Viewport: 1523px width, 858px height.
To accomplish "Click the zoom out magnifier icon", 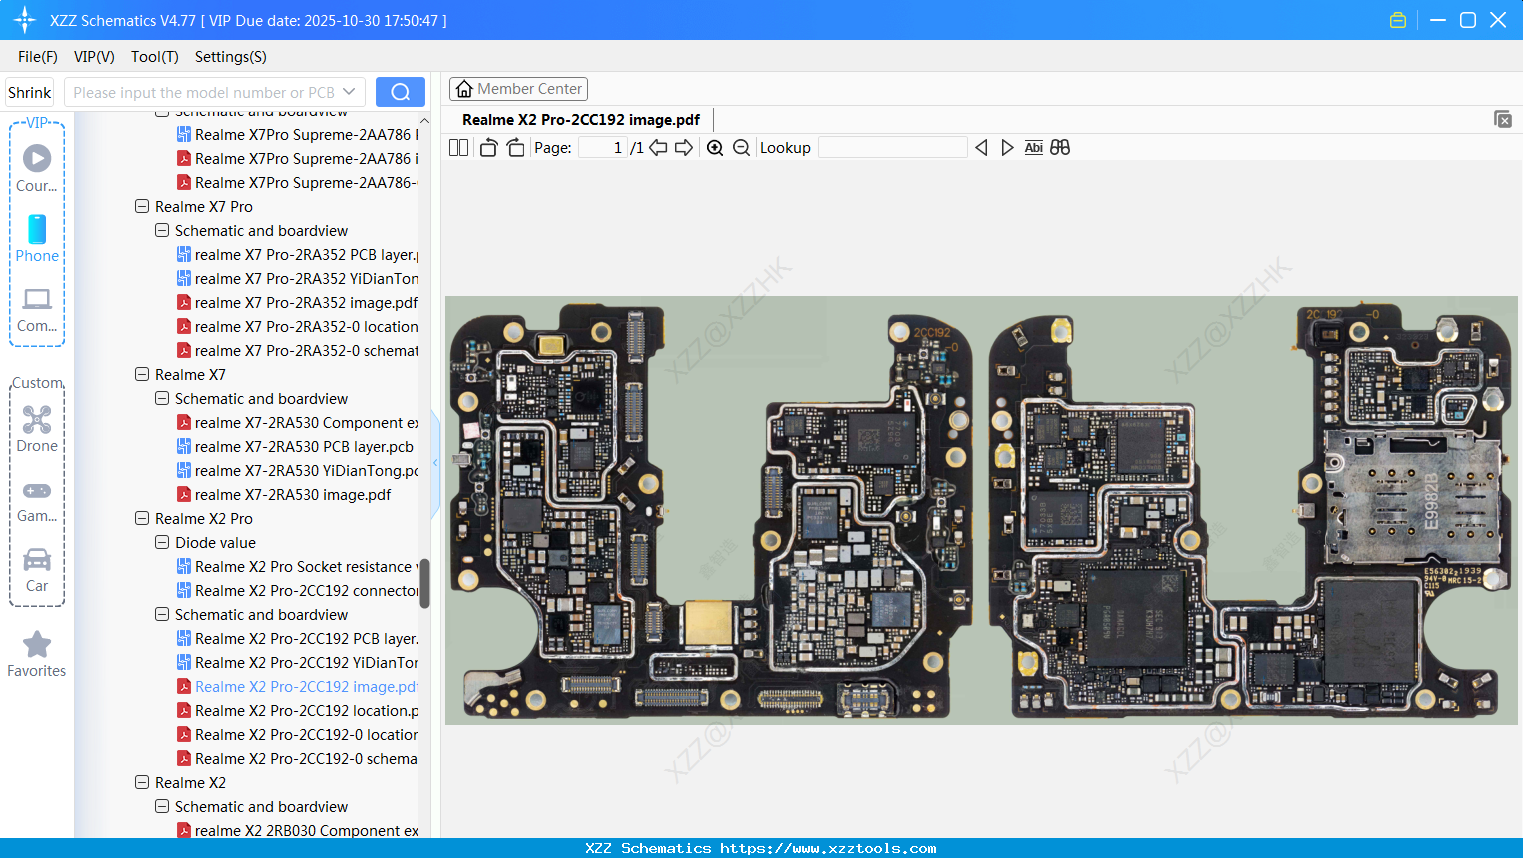I will [741, 148].
